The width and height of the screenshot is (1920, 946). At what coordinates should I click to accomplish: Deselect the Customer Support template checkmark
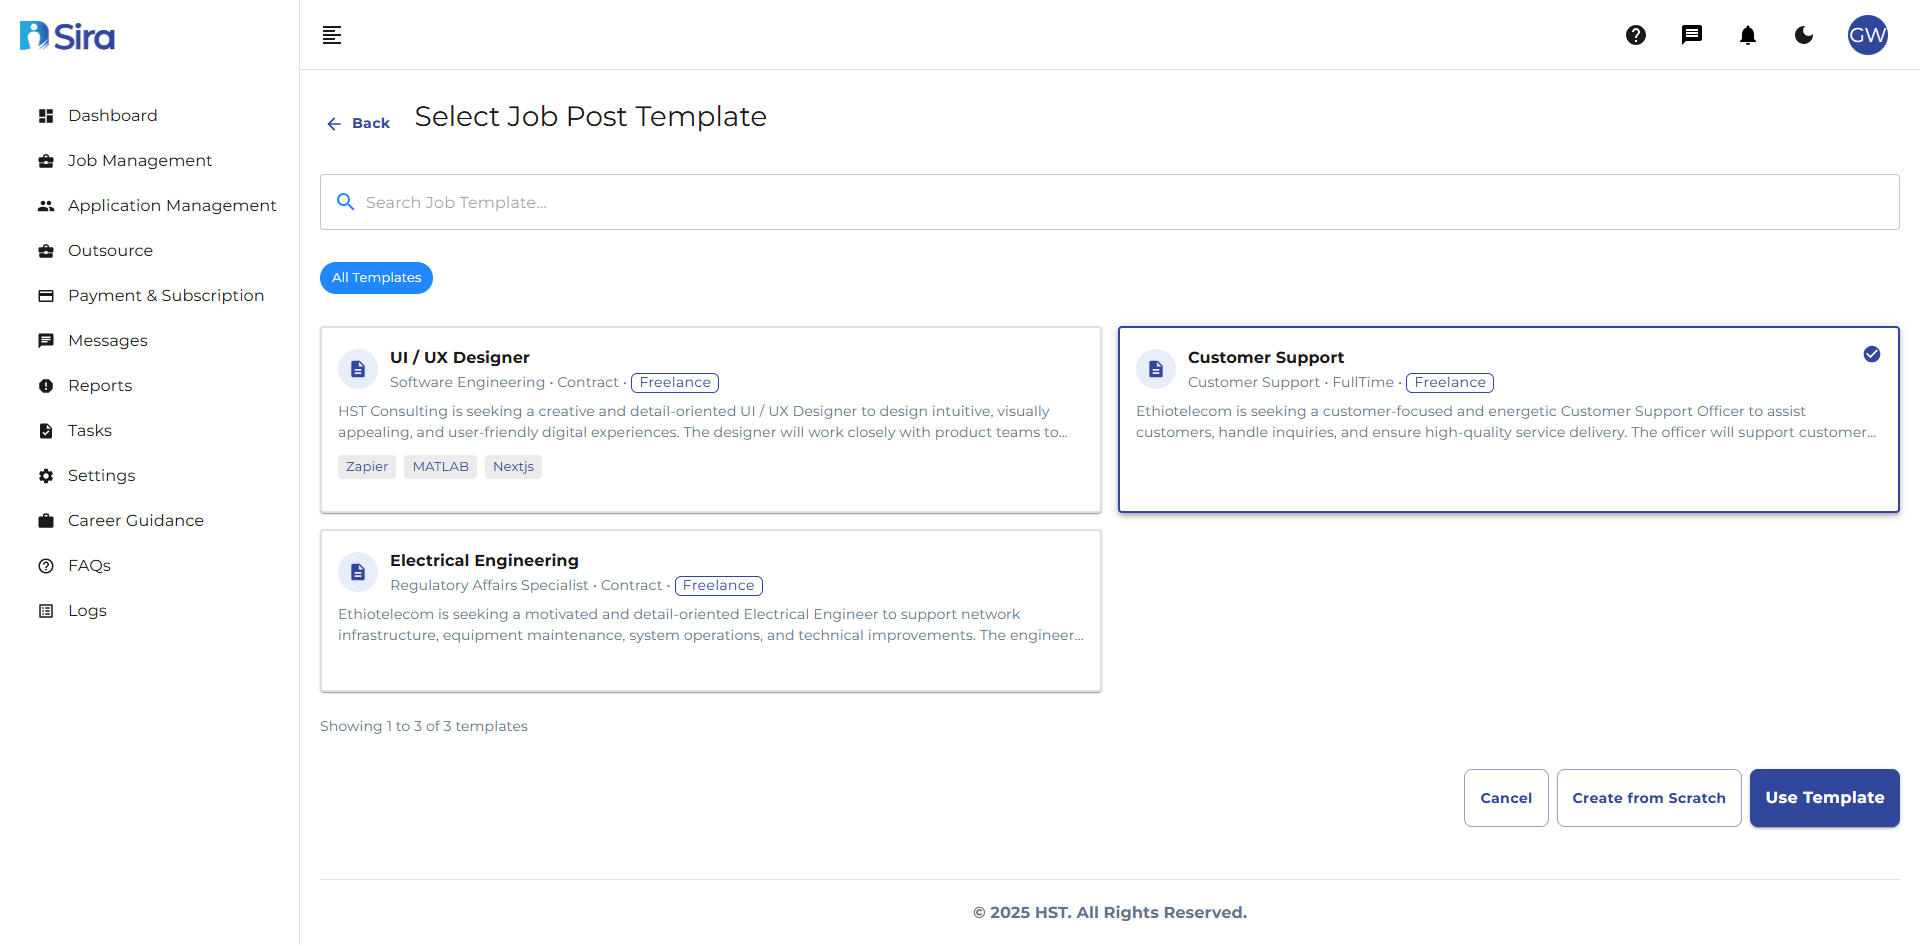tap(1872, 354)
